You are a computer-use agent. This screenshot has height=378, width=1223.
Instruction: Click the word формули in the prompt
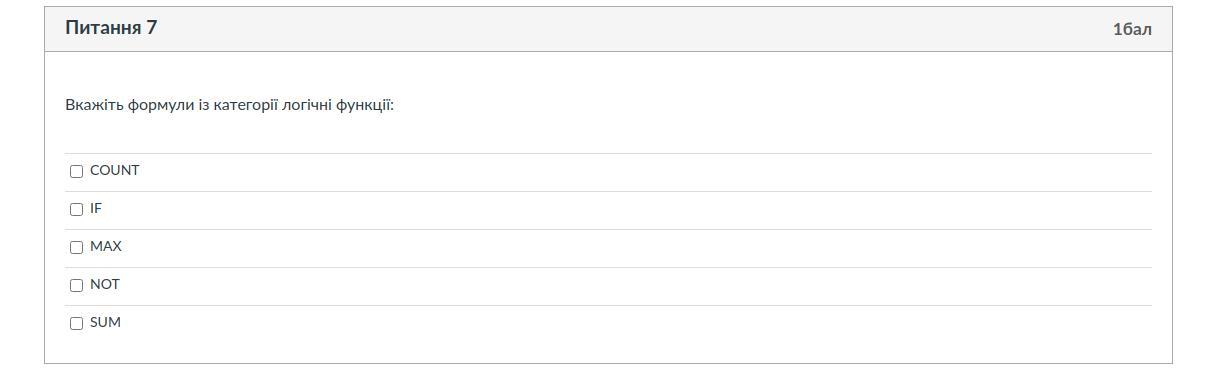160,105
